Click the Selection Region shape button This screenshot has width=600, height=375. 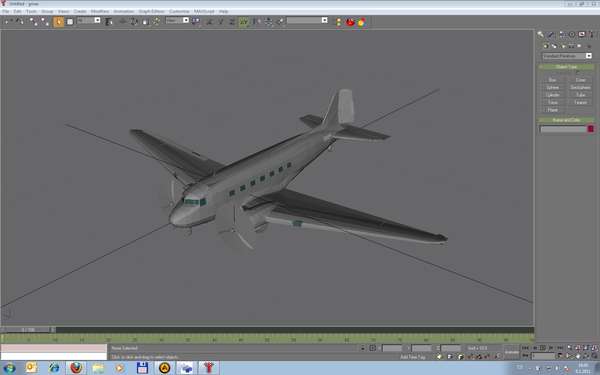pos(70,22)
